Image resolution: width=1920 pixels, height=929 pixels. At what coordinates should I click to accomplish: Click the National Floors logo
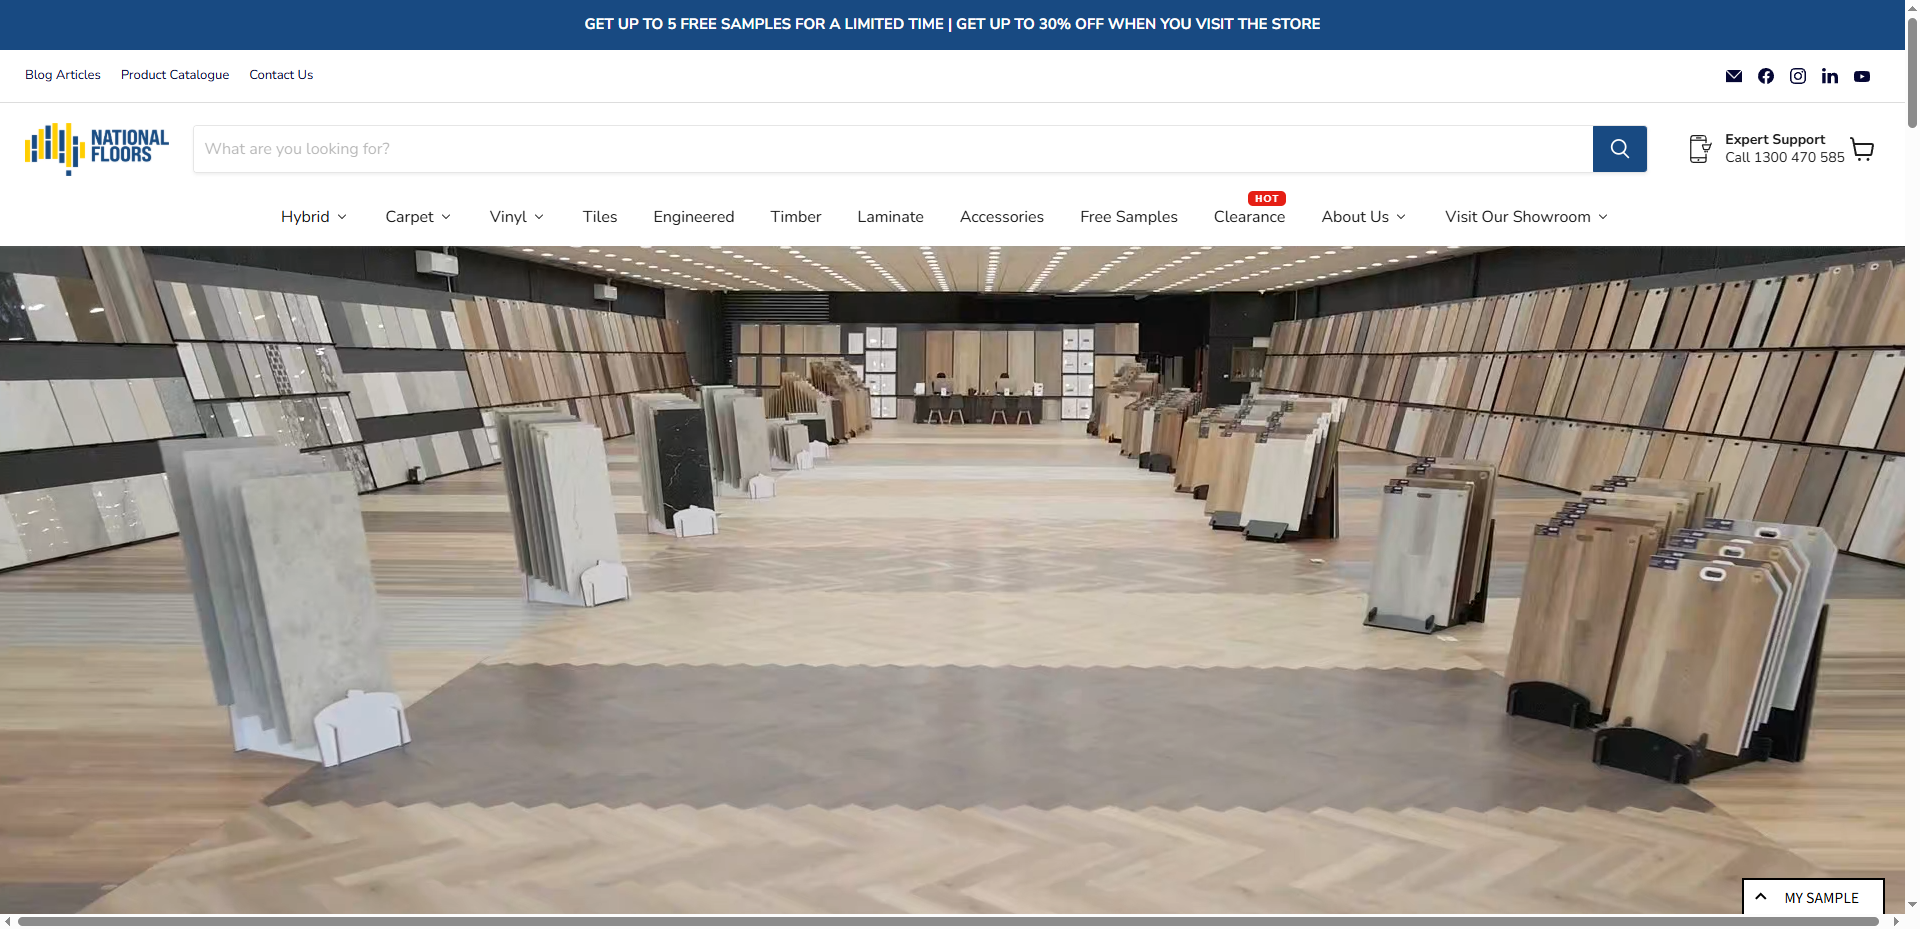[x=97, y=148]
